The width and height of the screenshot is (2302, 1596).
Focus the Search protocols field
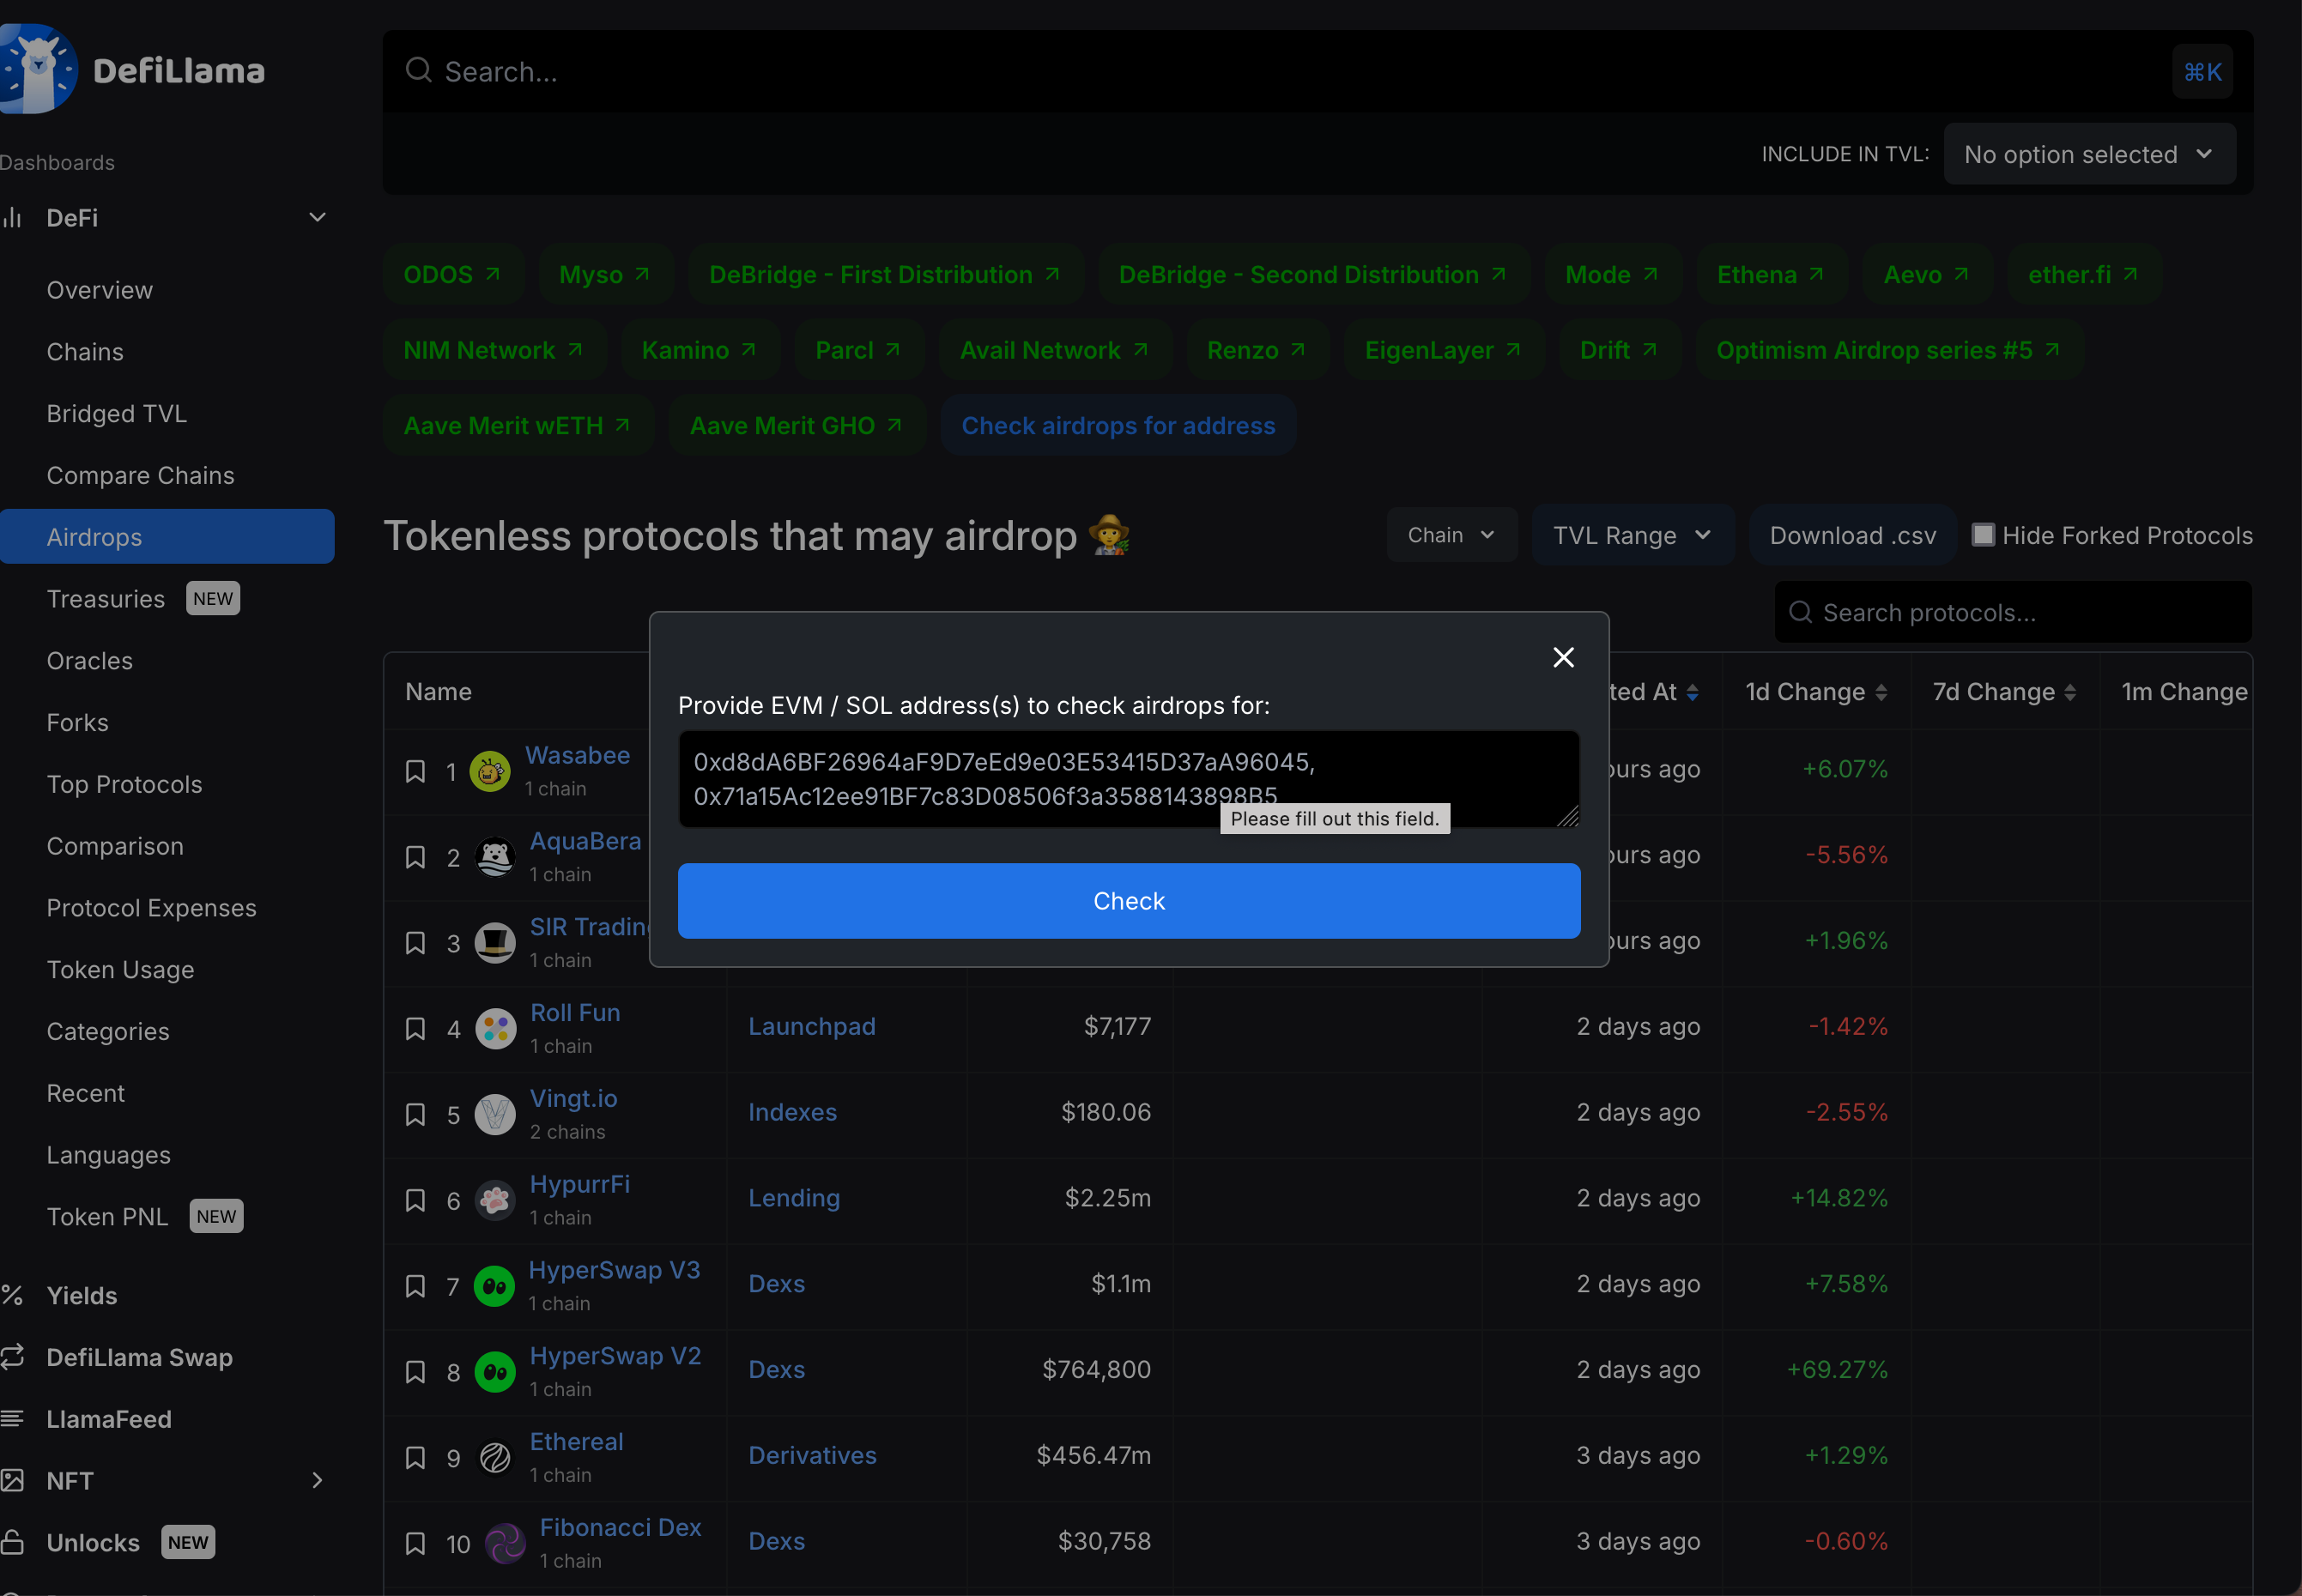click(x=2012, y=612)
